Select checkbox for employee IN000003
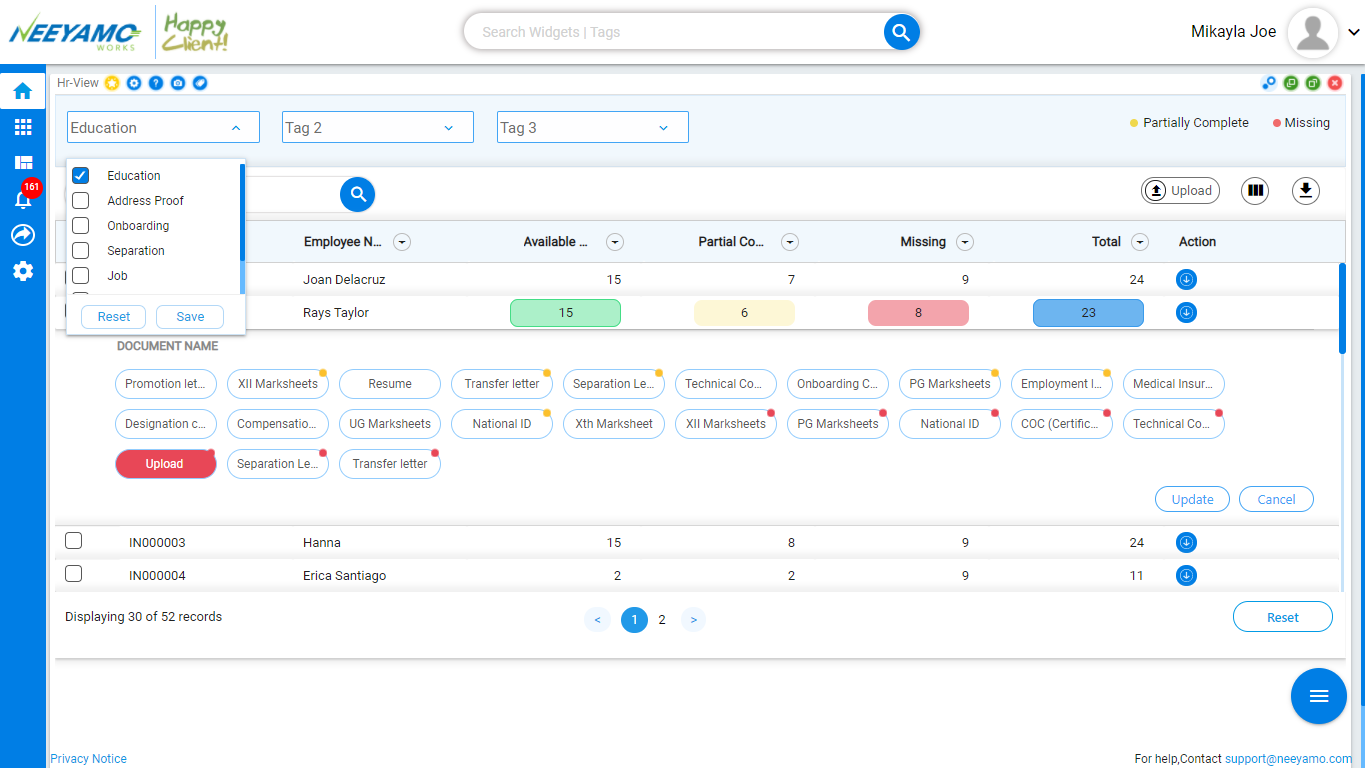The width and height of the screenshot is (1365, 768). click(73, 541)
